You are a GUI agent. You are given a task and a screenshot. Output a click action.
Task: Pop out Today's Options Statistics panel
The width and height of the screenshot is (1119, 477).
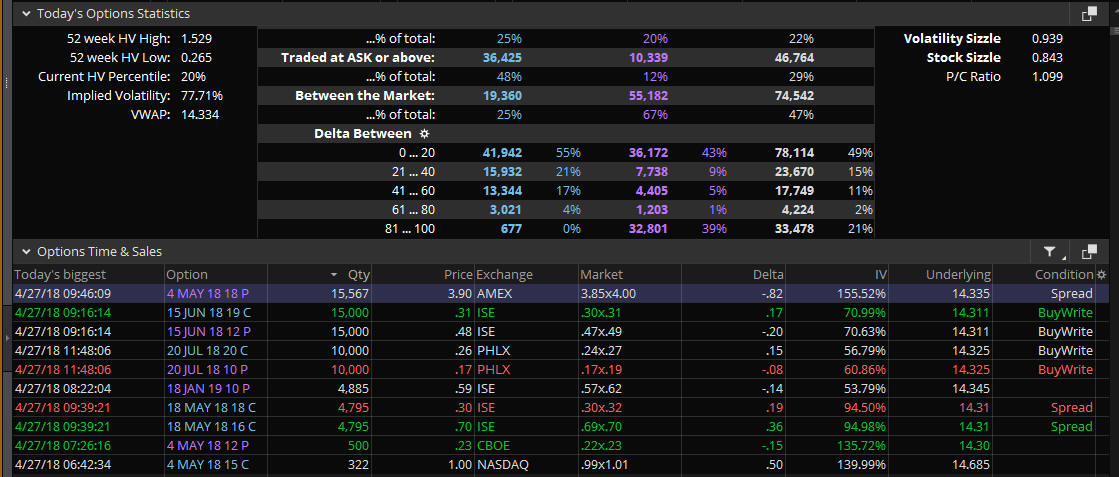tap(1089, 14)
